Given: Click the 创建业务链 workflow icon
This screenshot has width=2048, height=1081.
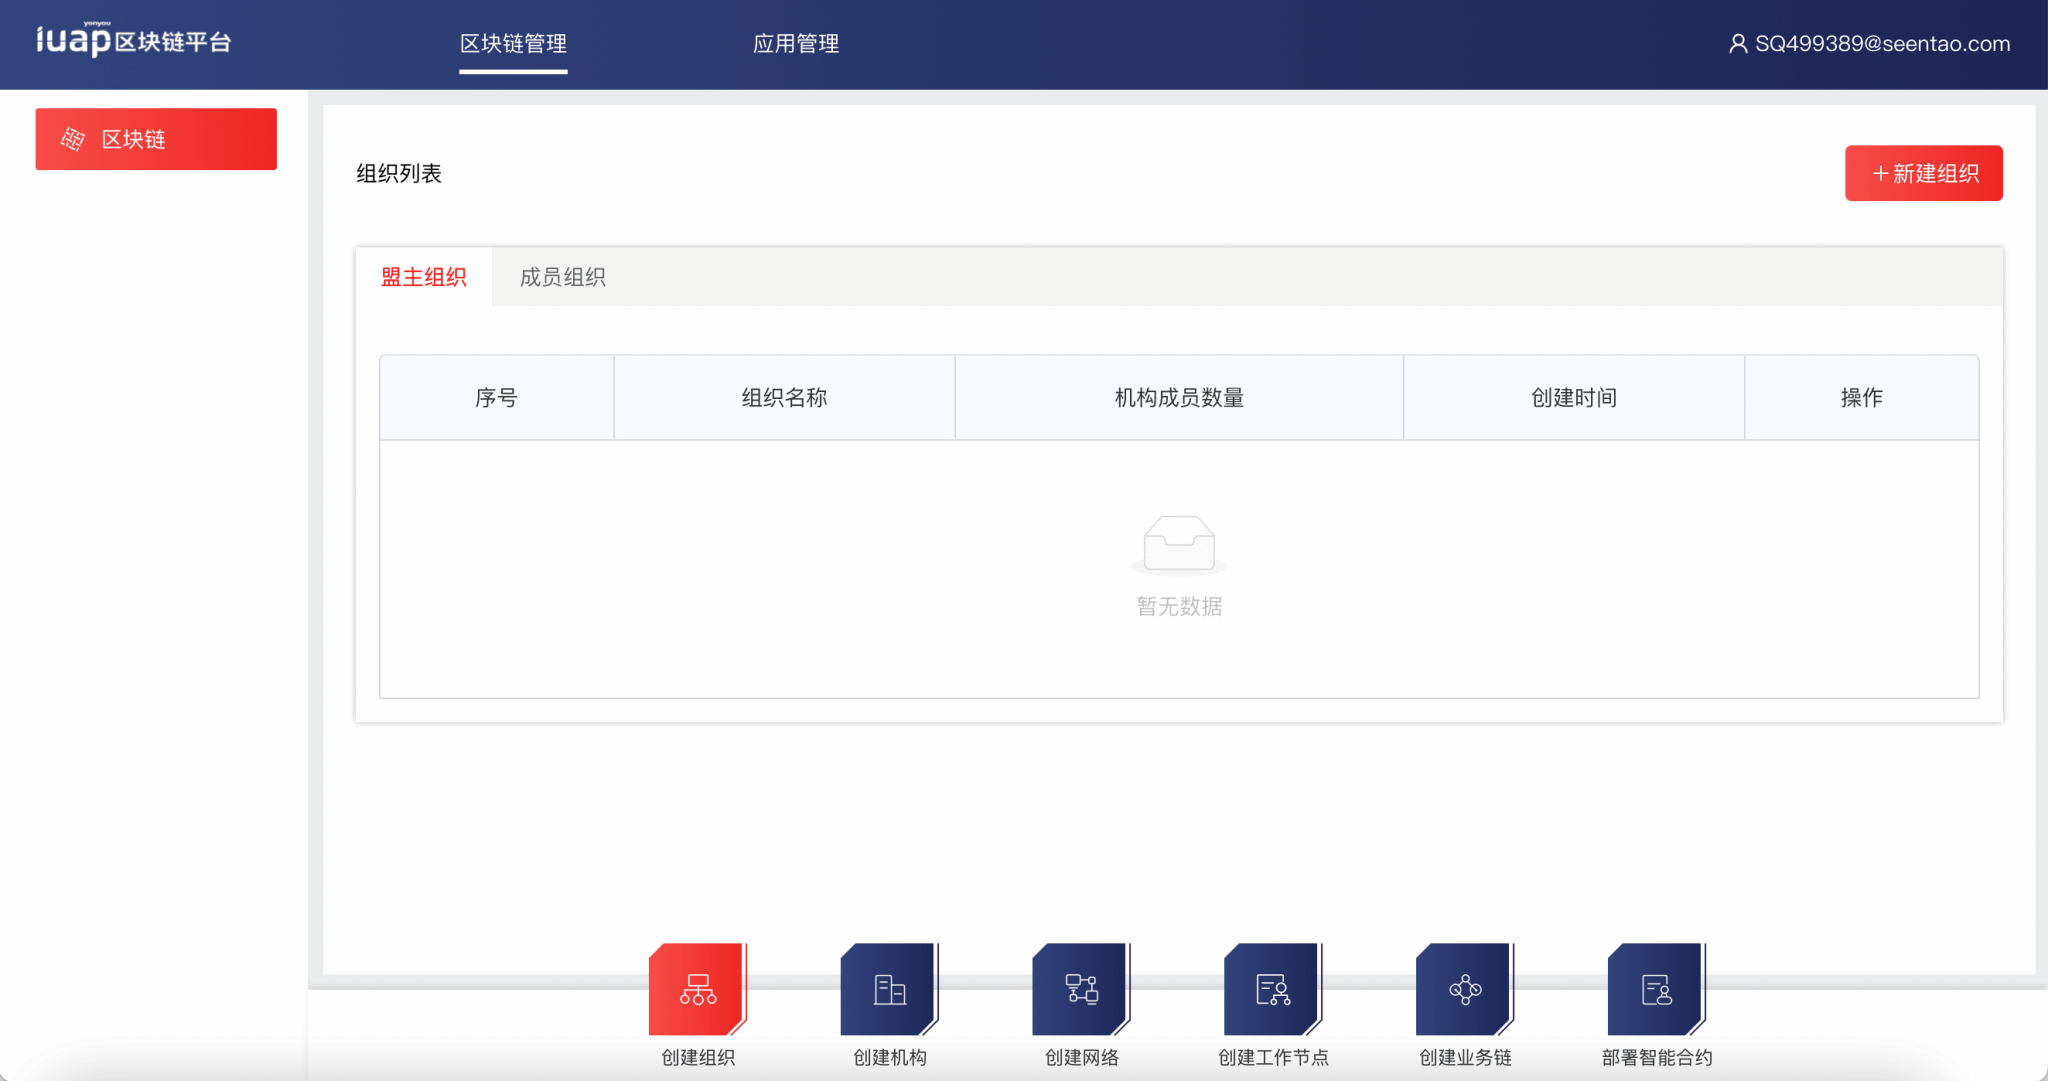Looking at the screenshot, I should point(1464,989).
